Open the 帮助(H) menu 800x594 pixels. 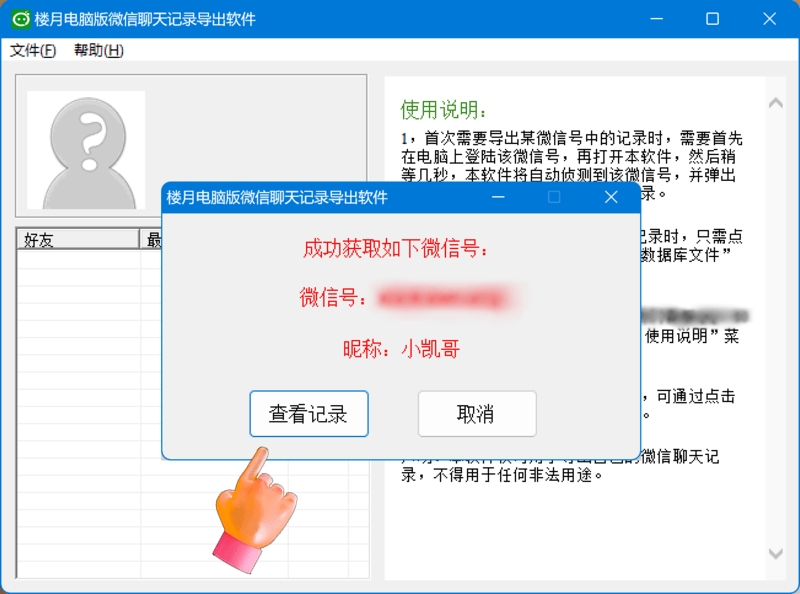pyautogui.click(x=99, y=51)
